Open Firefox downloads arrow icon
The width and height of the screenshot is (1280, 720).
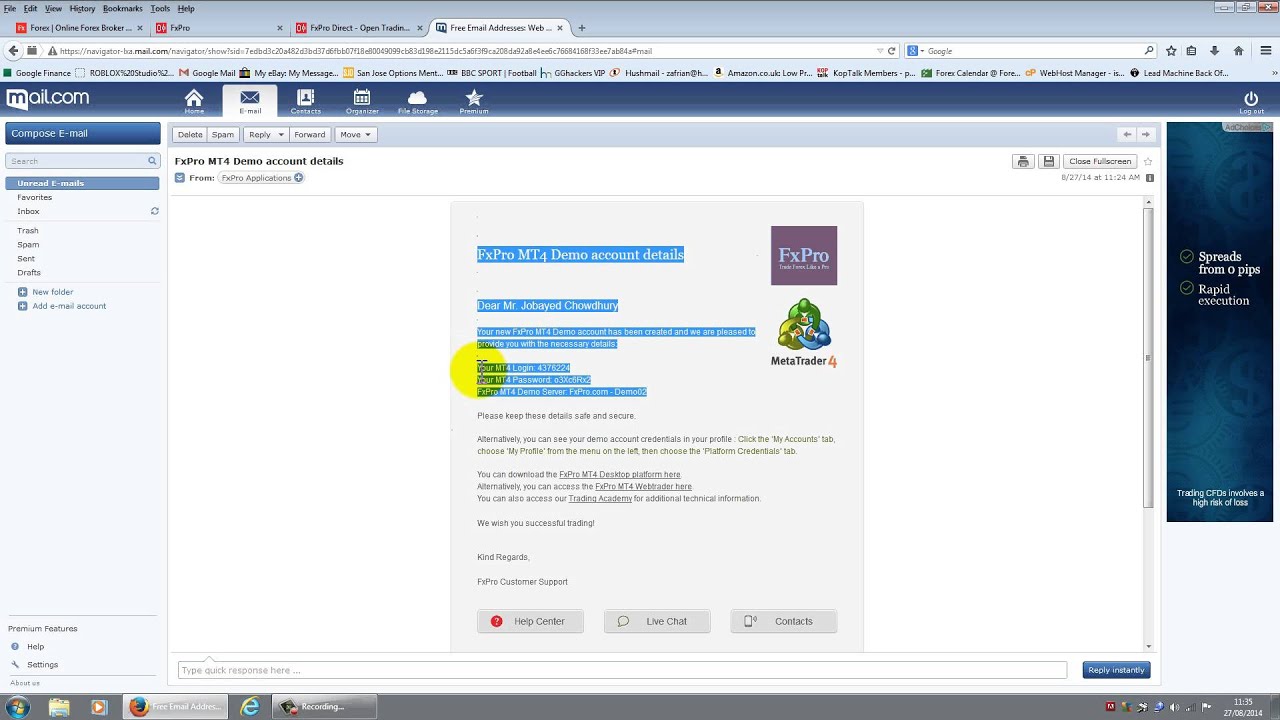[x=1215, y=51]
